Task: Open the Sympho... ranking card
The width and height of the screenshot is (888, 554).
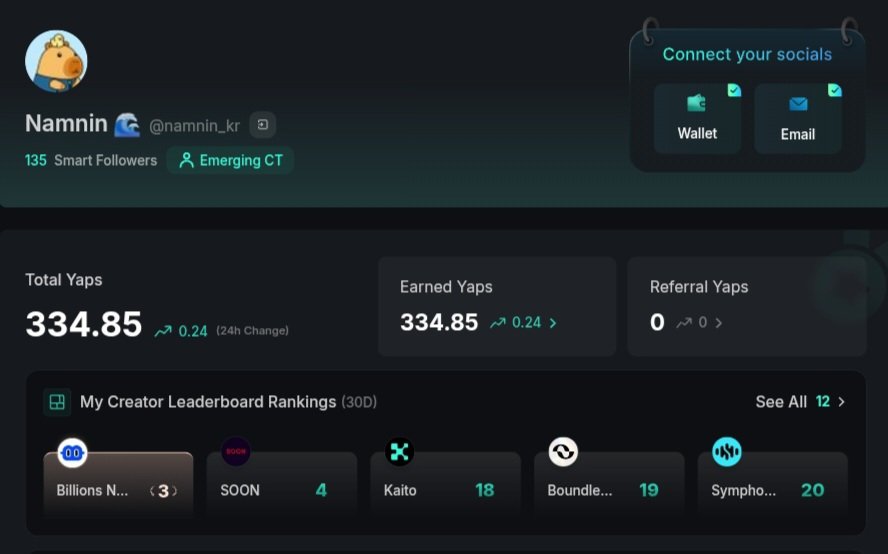Action: pos(773,484)
